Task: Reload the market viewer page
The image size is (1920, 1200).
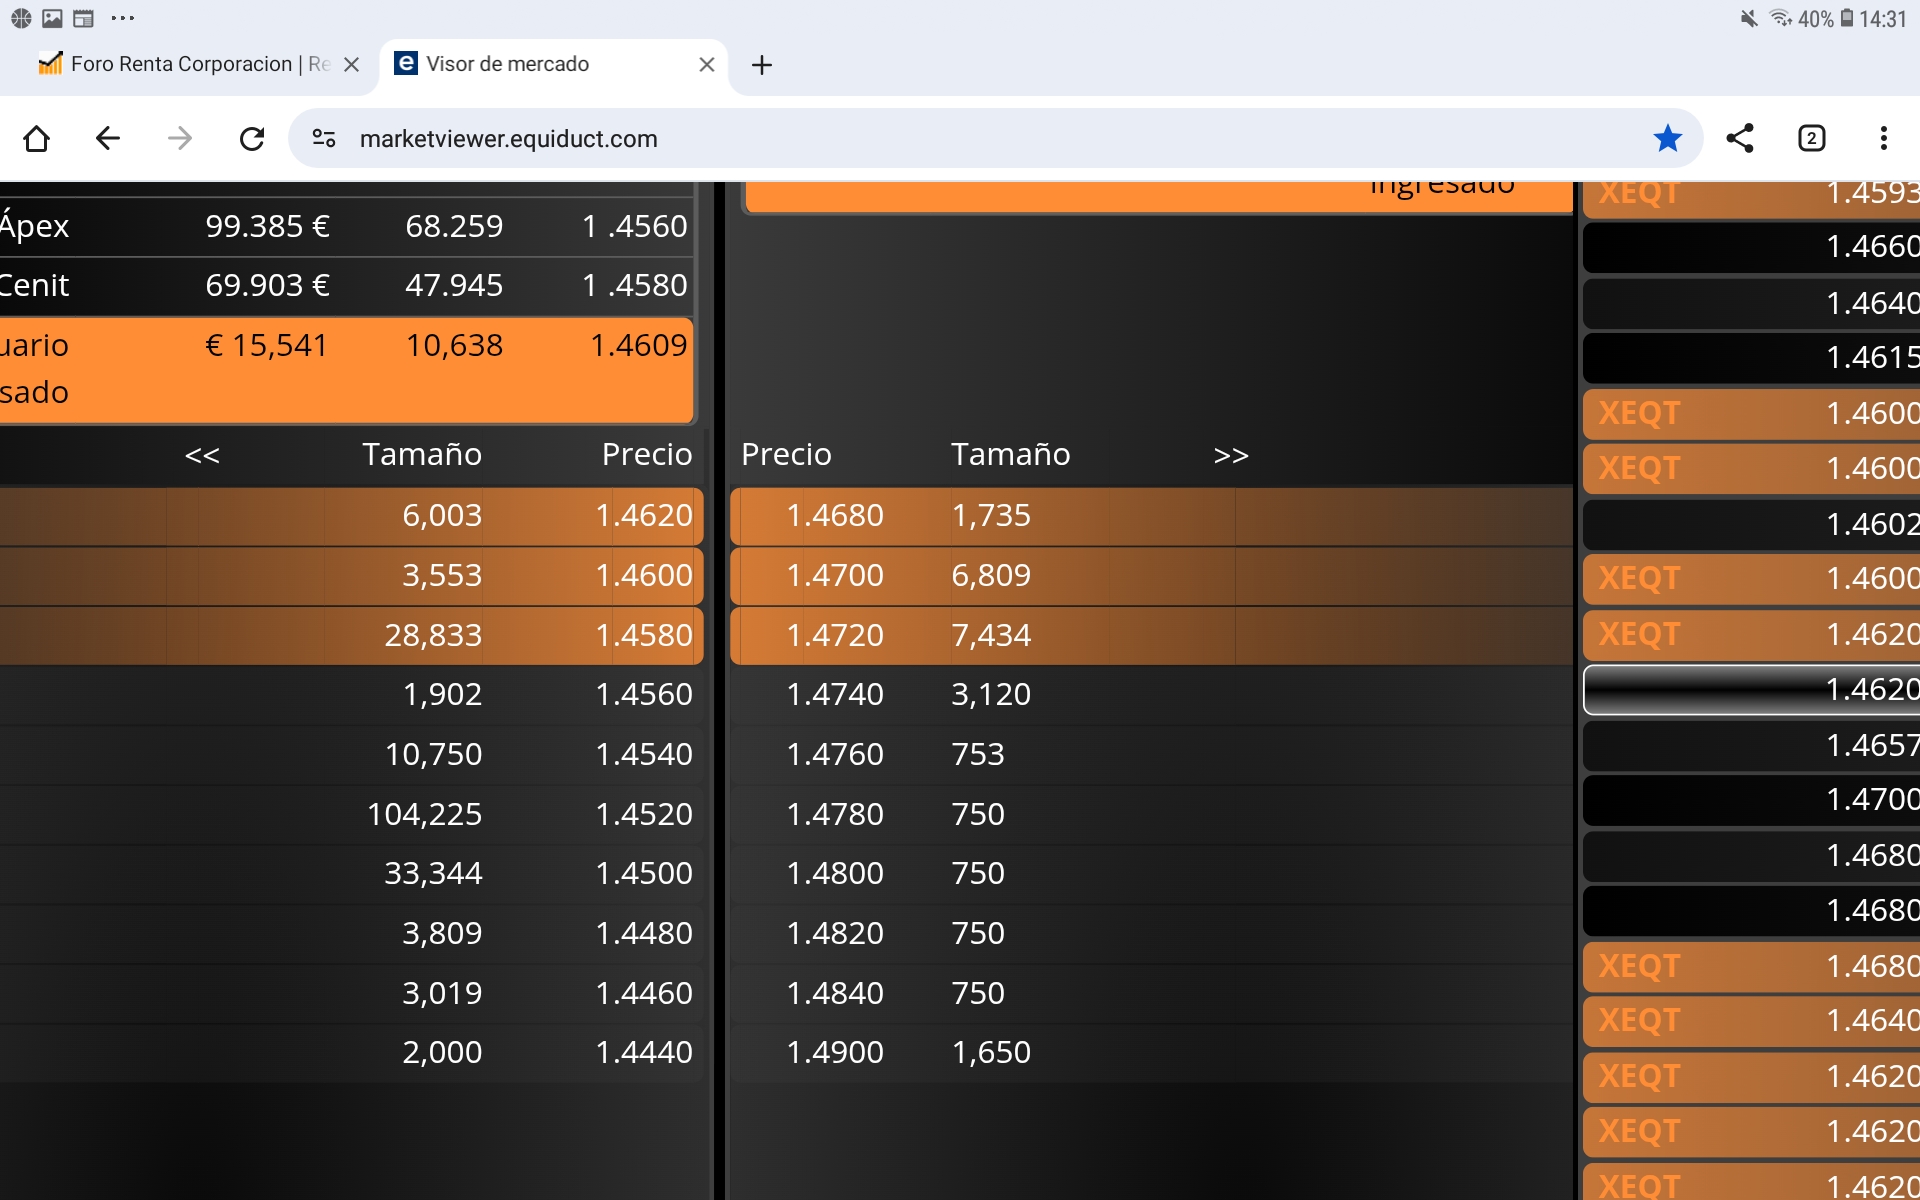Action: (x=252, y=138)
